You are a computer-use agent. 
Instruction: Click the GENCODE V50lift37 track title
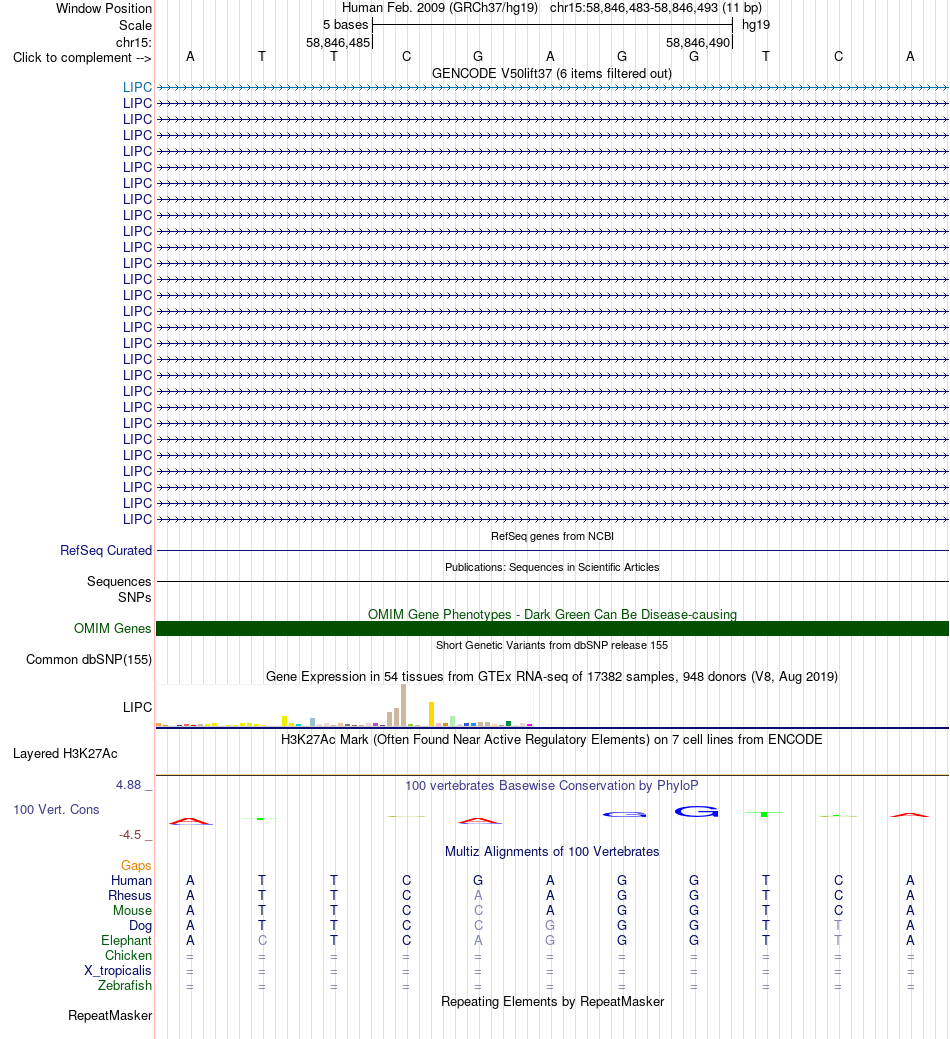552,74
